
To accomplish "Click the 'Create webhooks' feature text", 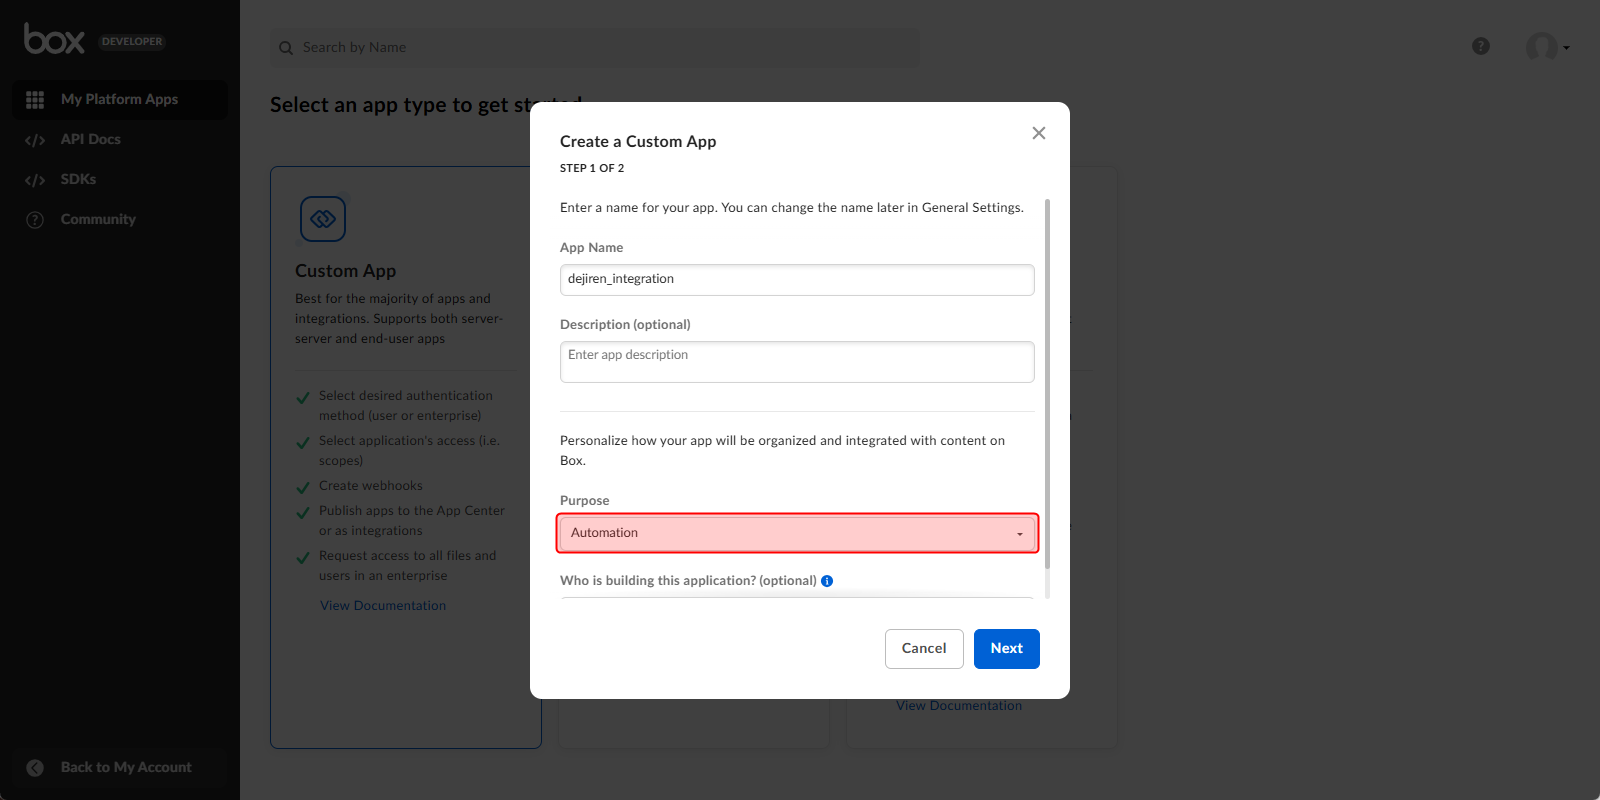I will (x=371, y=486).
